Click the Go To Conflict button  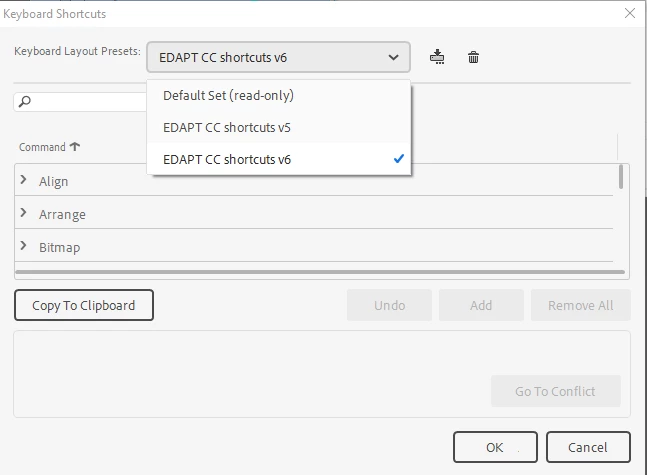point(555,391)
